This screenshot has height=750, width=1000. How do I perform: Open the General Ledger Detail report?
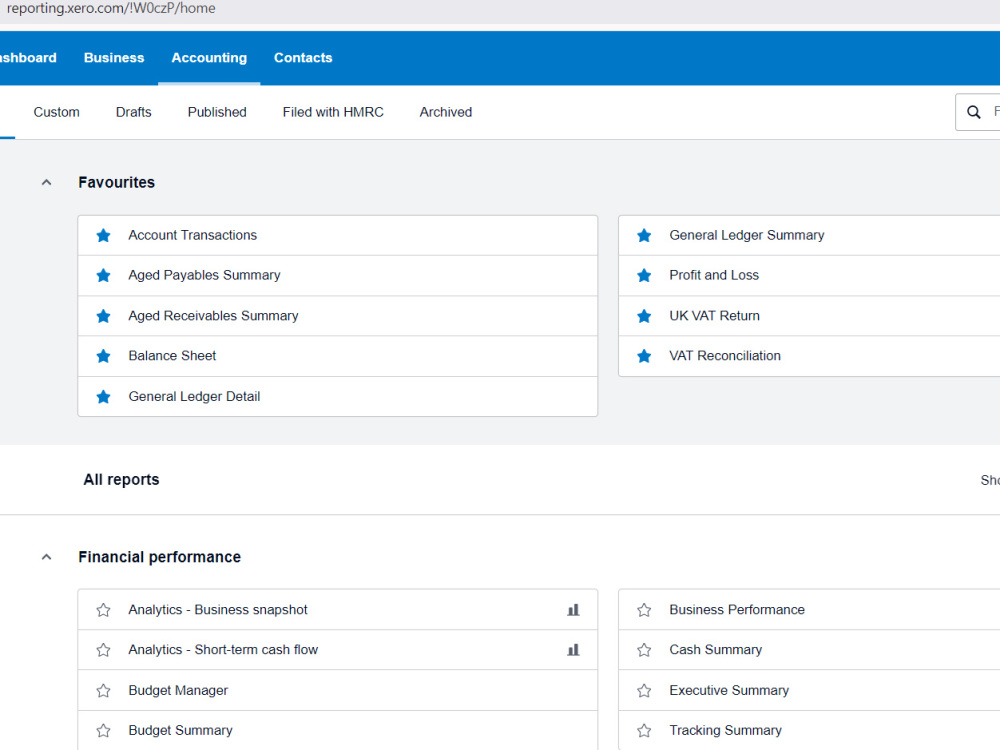click(x=194, y=397)
